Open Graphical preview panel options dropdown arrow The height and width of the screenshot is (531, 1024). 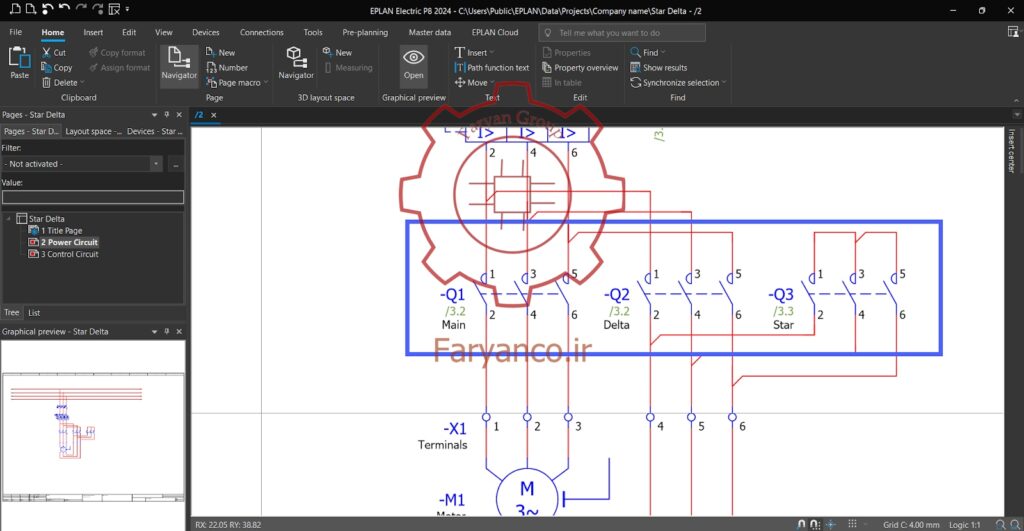pos(155,331)
